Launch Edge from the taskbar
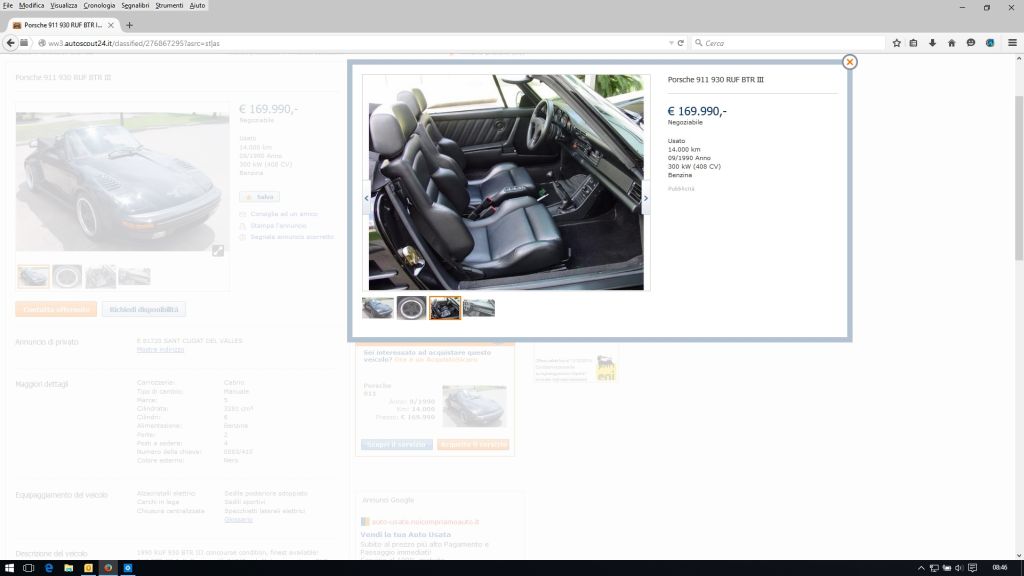Viewport: 1024px width, 576px height. [49, 568]
